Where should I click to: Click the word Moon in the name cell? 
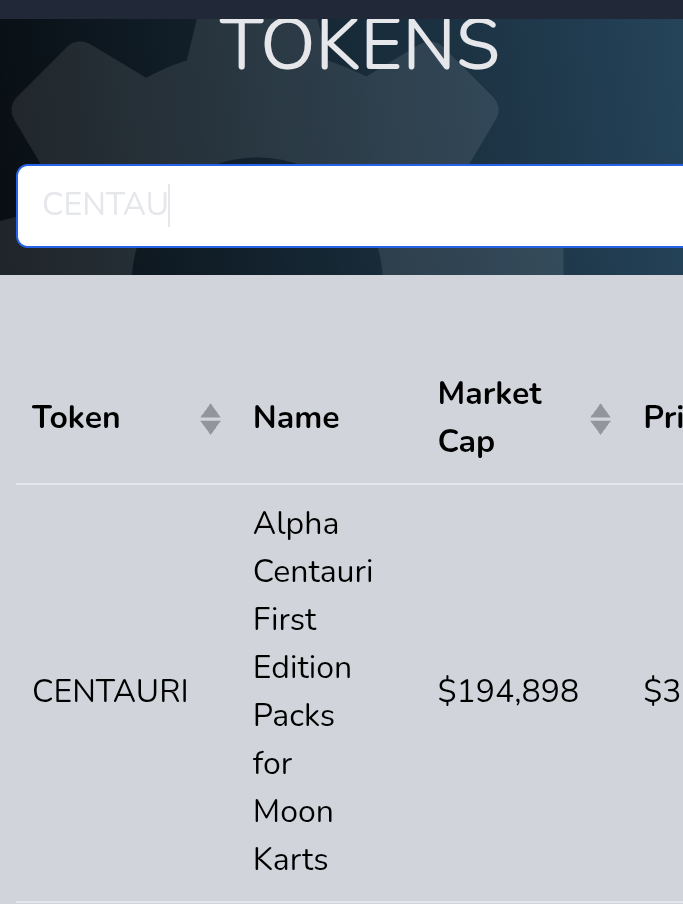(293, 812)
